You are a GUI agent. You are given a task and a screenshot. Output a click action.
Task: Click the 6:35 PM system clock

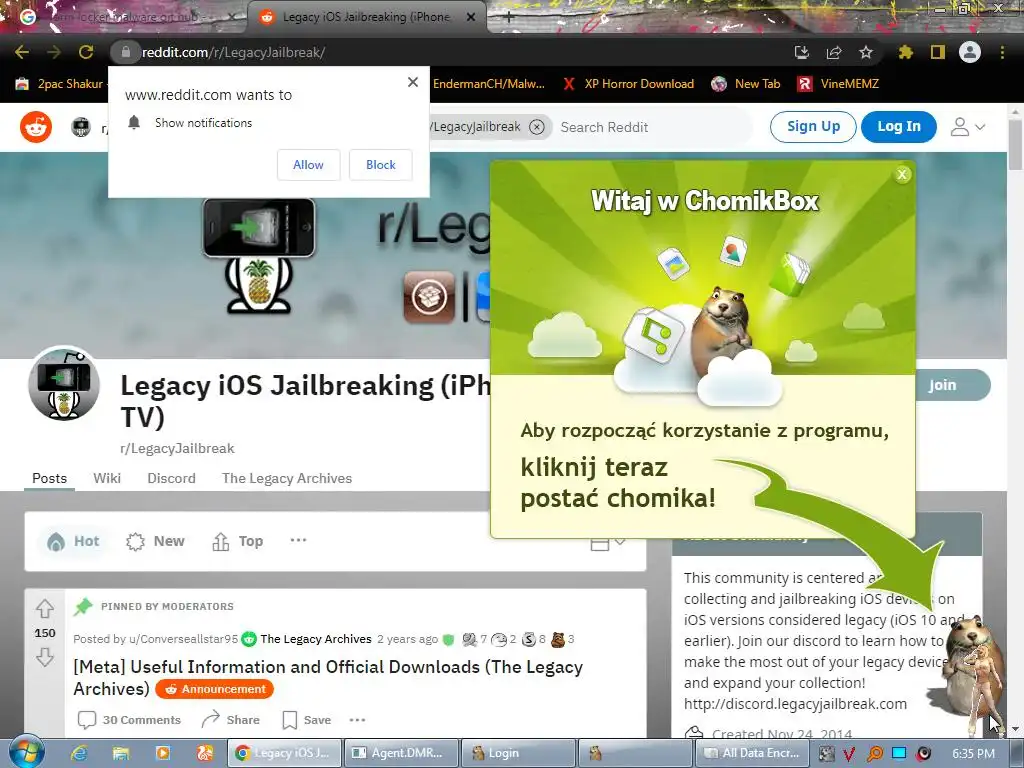click(973, 753)
